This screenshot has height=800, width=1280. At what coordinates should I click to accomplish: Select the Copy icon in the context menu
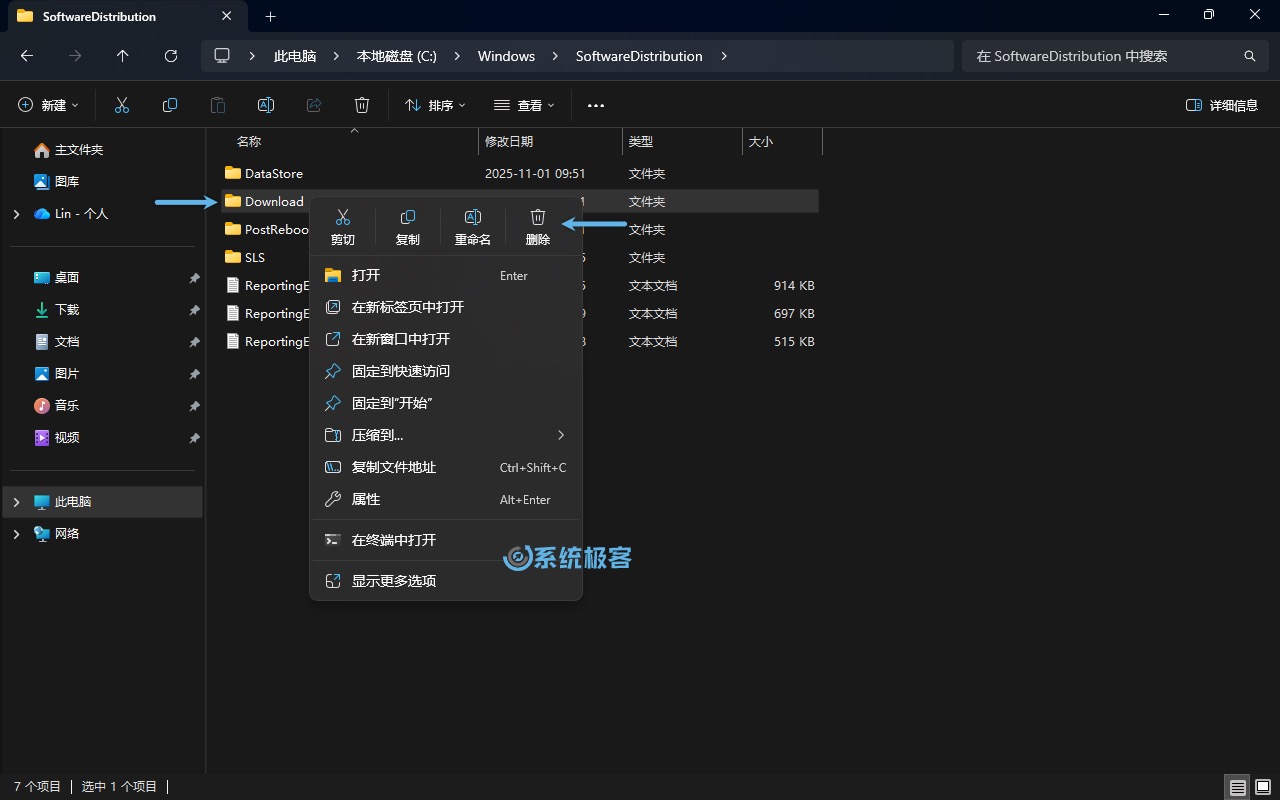click(x=407, y=225)
